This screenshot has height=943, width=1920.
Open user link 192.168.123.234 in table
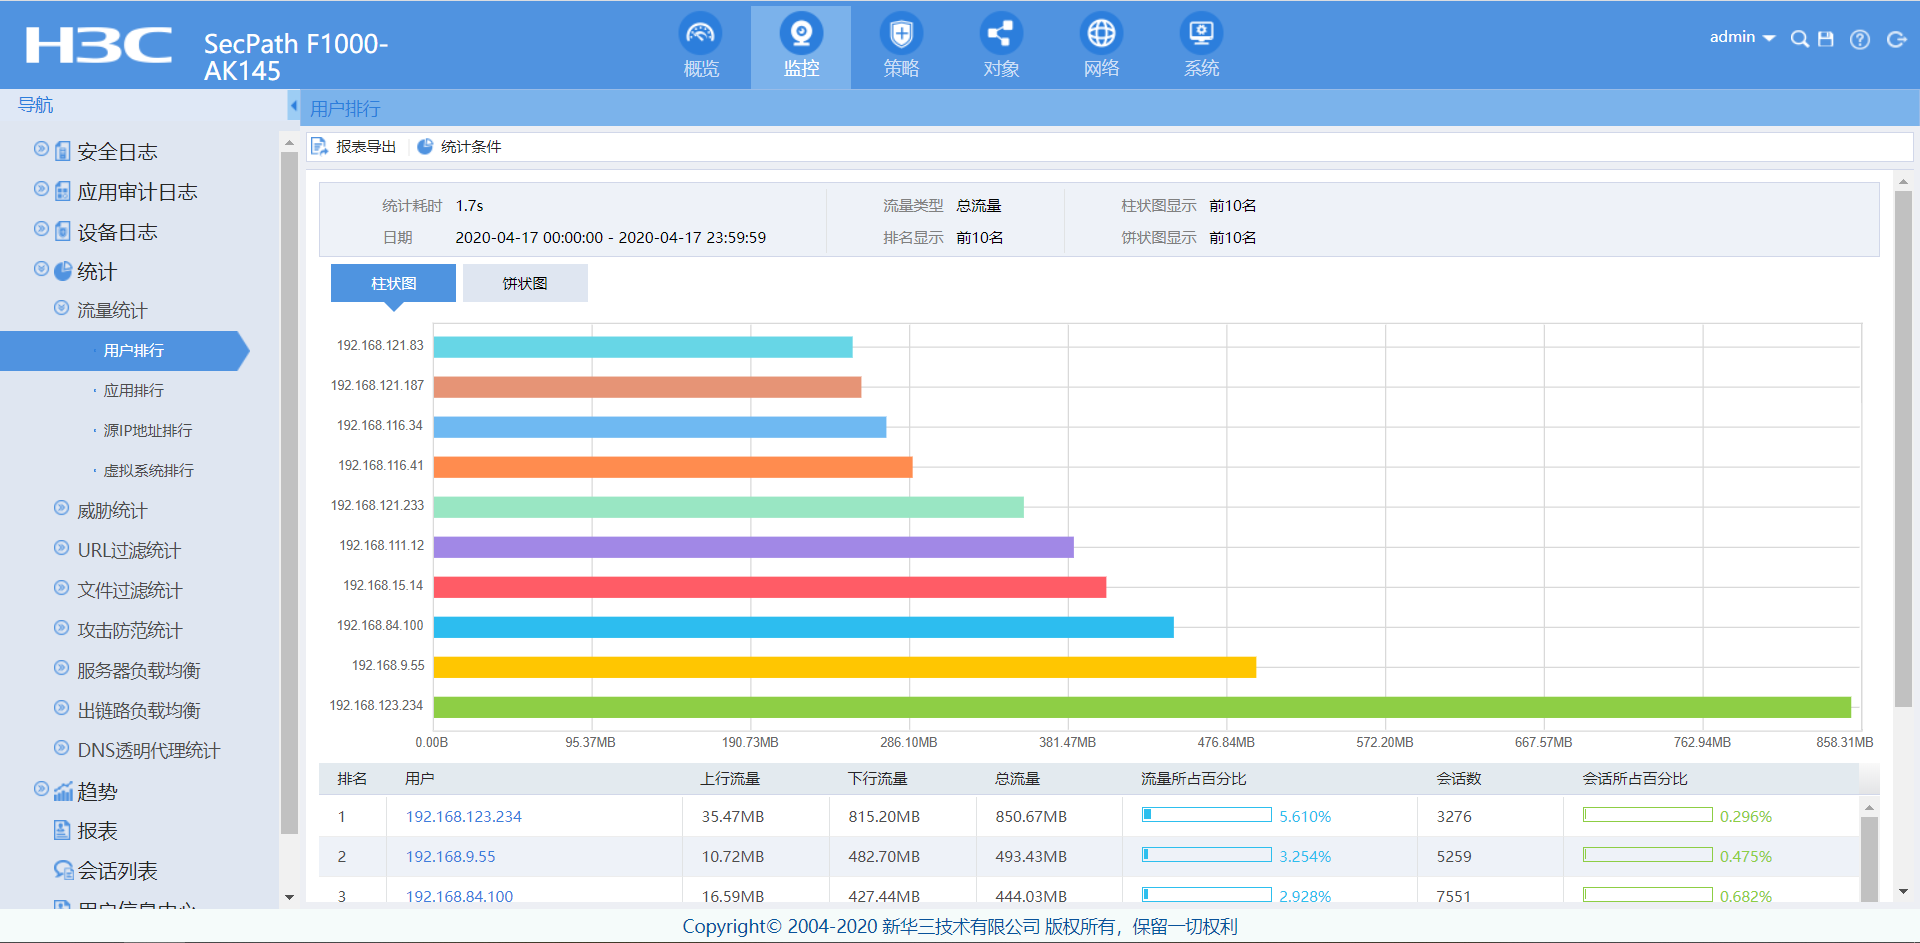pos(463,817)
